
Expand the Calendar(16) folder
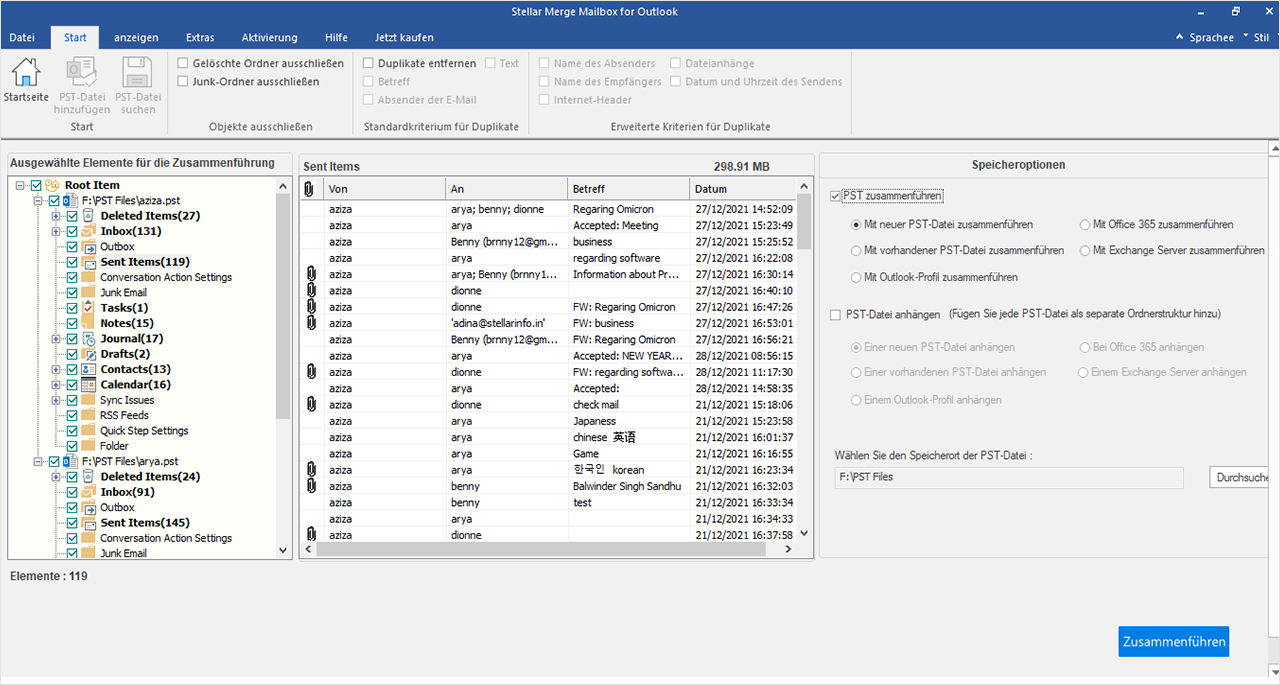[x=56, y=385]
